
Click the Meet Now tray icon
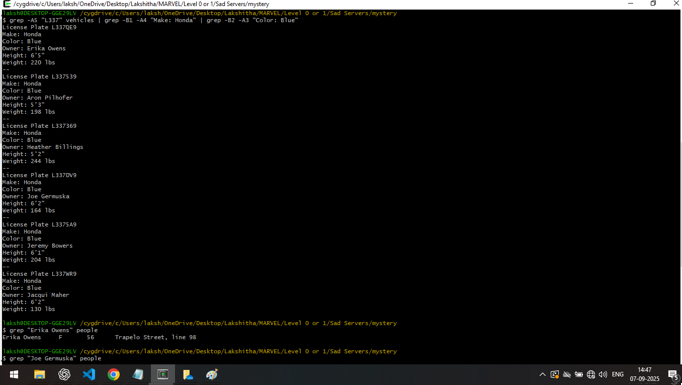(x=555, y=375)
